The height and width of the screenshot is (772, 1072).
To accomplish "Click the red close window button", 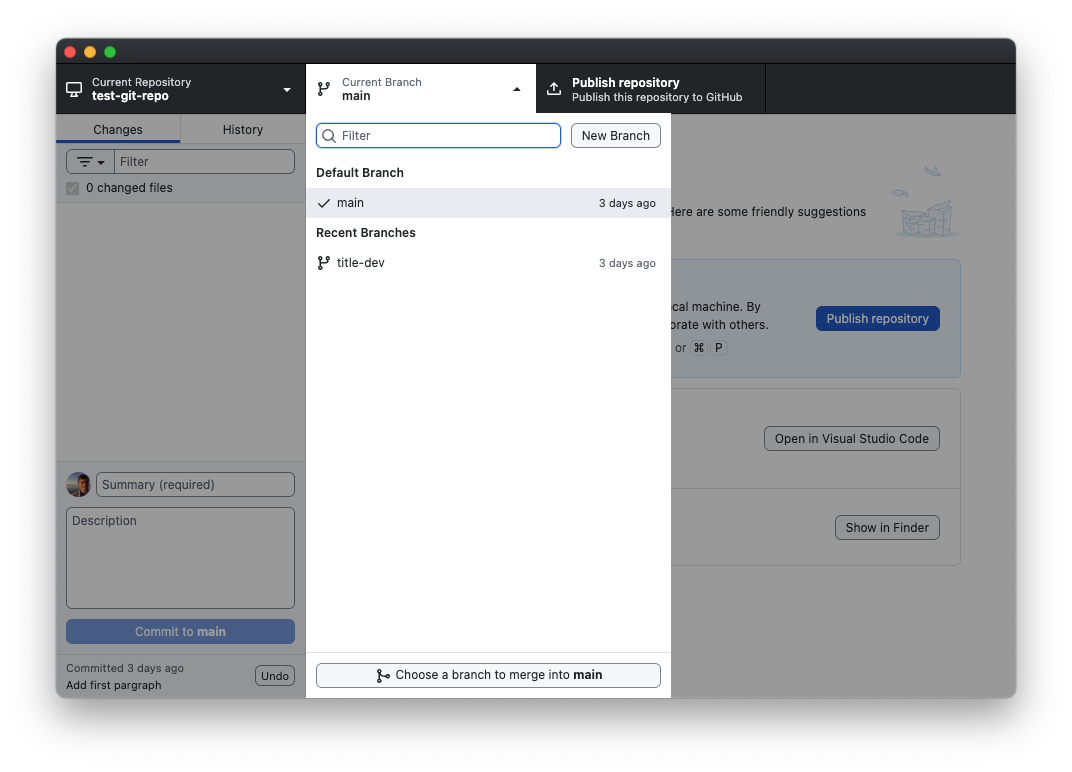I will coord(70,52).
